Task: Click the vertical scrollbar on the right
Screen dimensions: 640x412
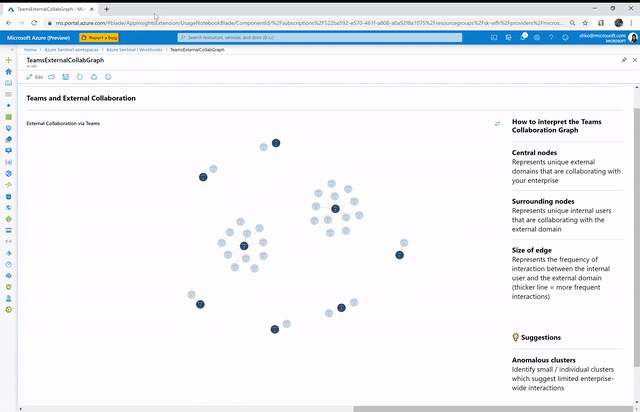Action: [x=637, y=237]
